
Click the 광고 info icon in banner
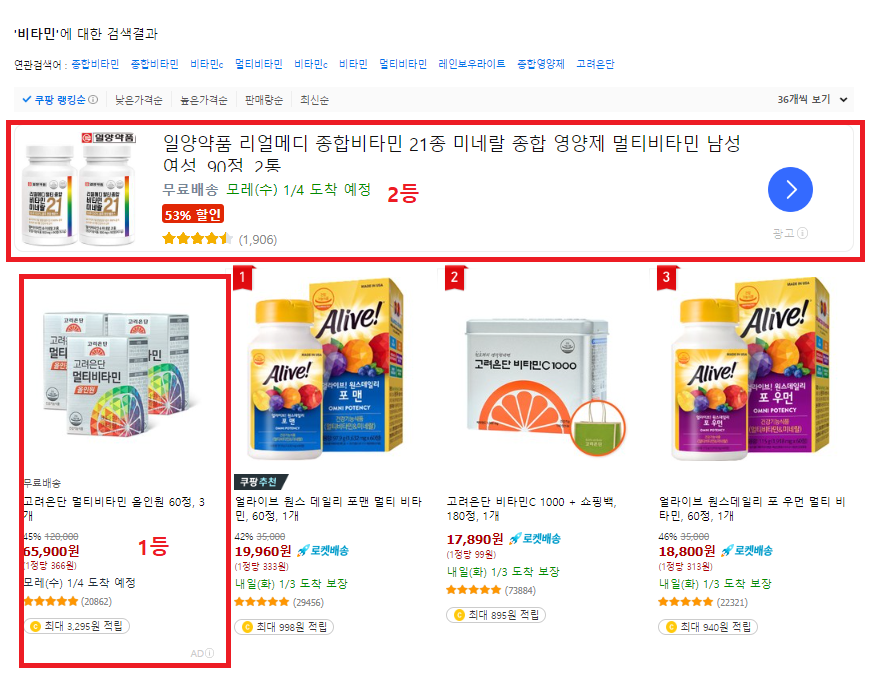802,233
